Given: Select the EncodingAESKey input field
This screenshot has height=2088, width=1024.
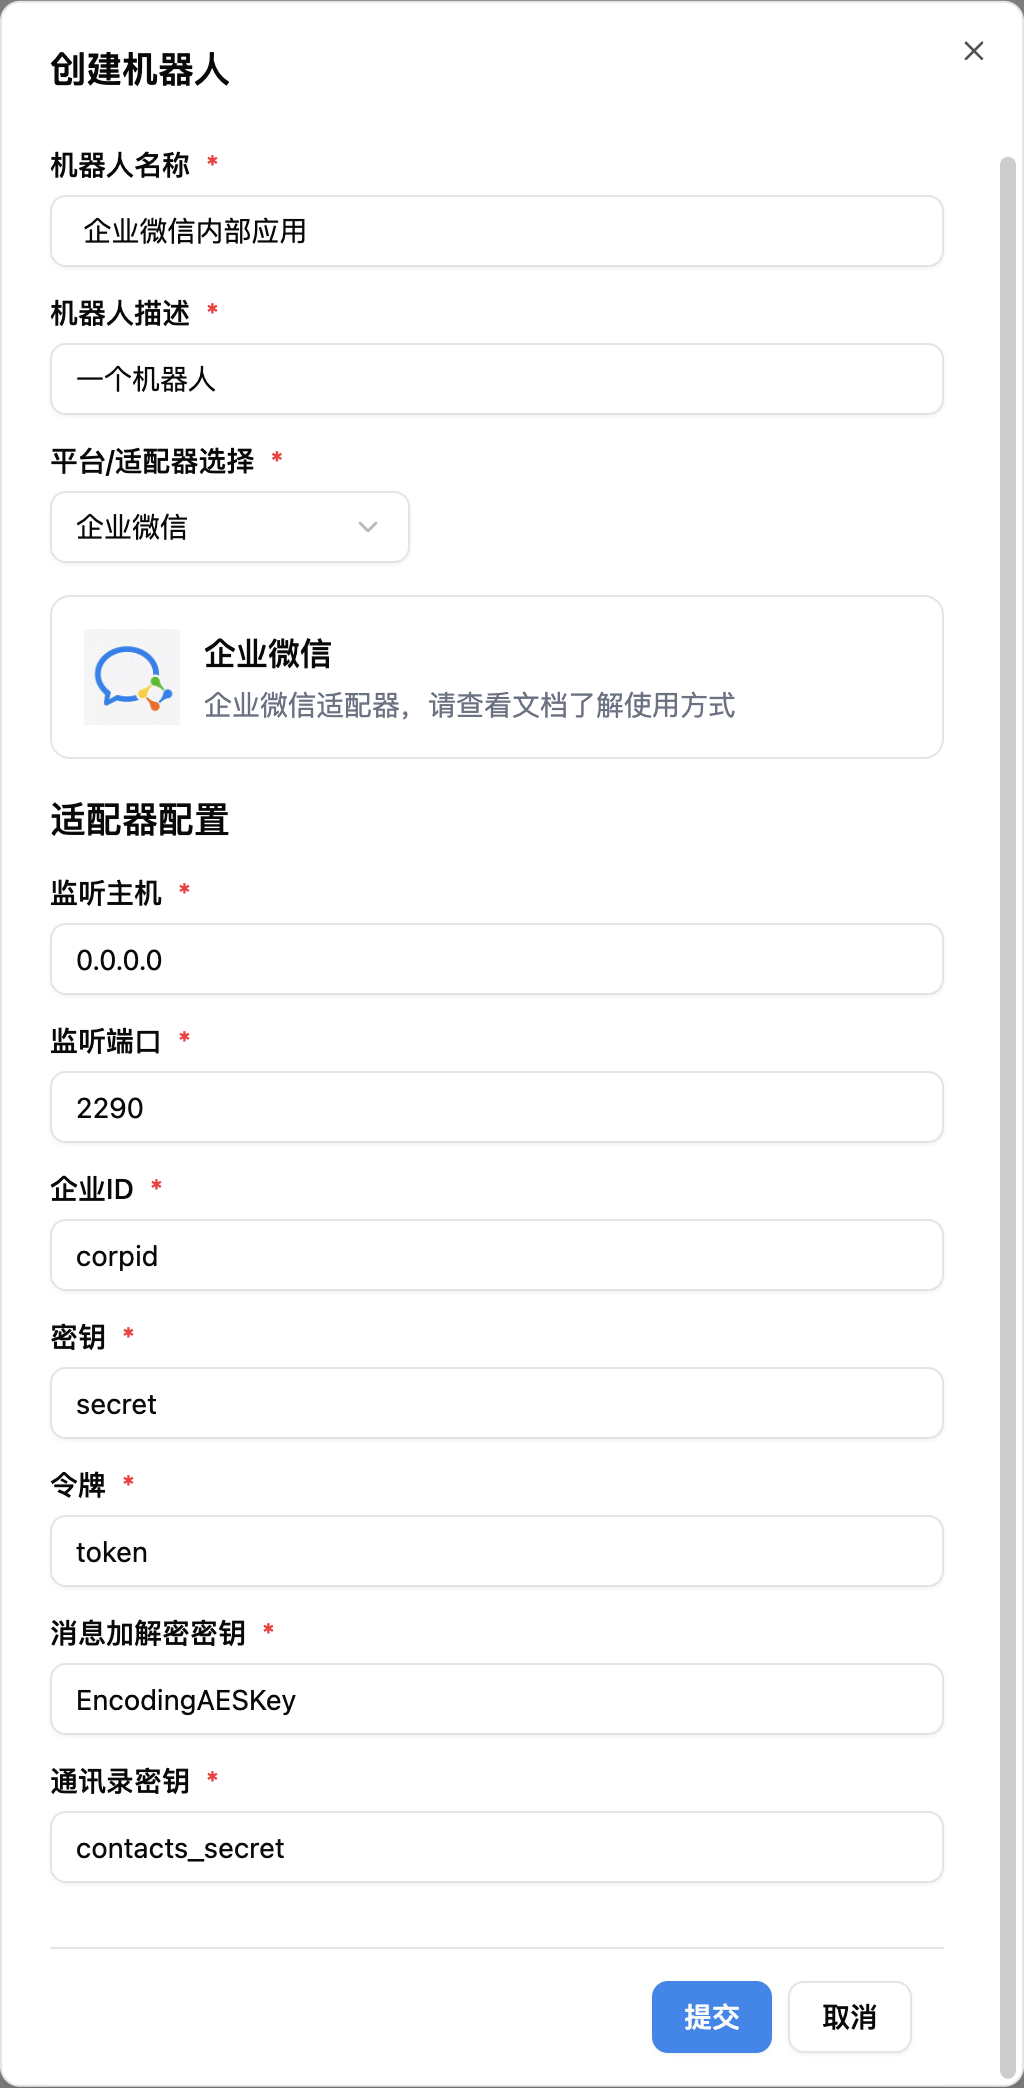Looking at the screenshot, I should point(497,1699).
